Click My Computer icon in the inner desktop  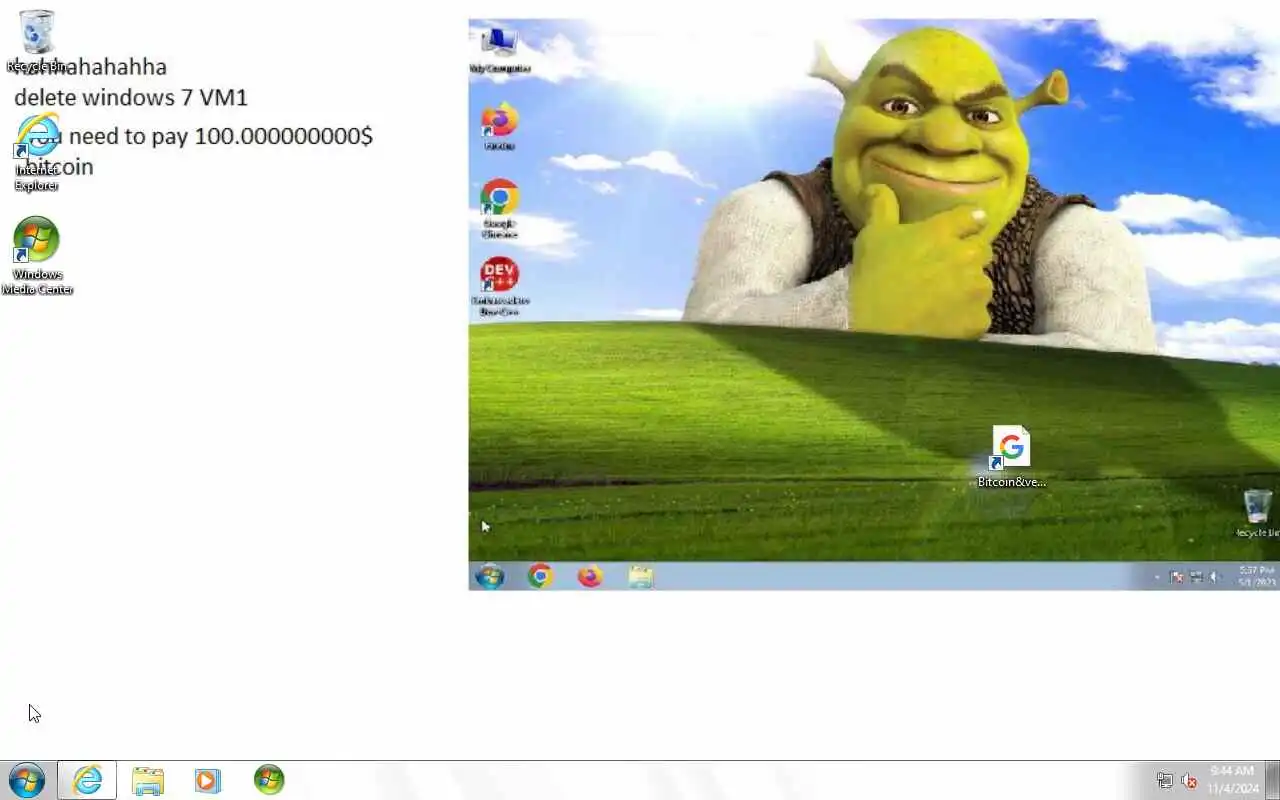499,50
